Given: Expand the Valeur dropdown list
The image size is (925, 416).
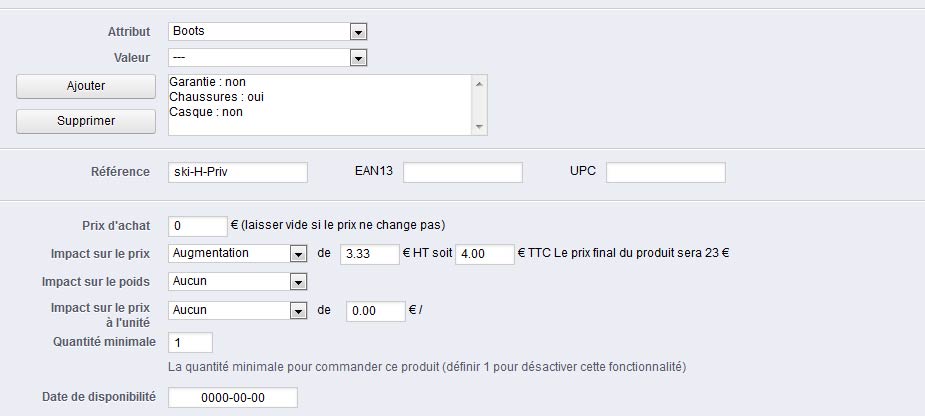Looking at the screenshot, I should [267, 58].
